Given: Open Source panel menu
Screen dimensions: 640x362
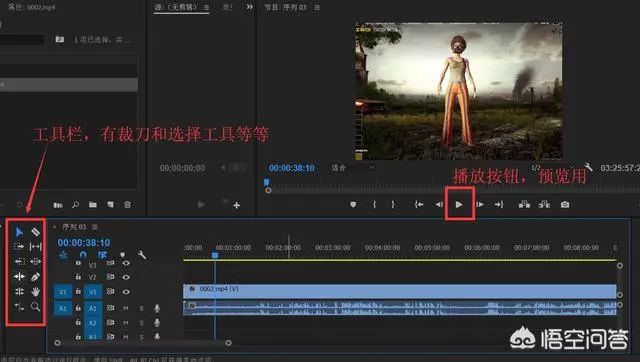Looking at the screenshot, I should [206, 7].
